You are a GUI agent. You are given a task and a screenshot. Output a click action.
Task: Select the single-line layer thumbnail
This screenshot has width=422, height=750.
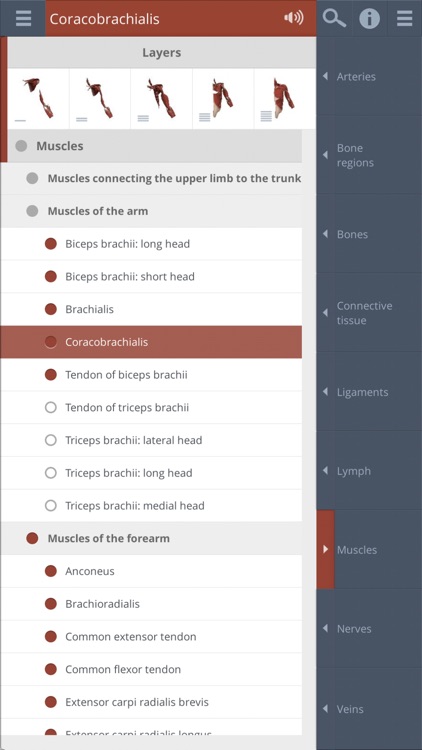(38, 99)
